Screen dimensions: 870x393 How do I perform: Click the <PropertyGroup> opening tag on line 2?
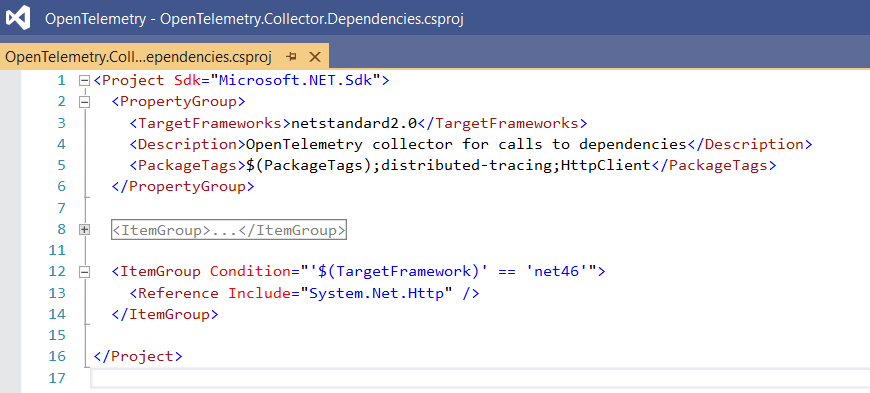click(179, 102)
